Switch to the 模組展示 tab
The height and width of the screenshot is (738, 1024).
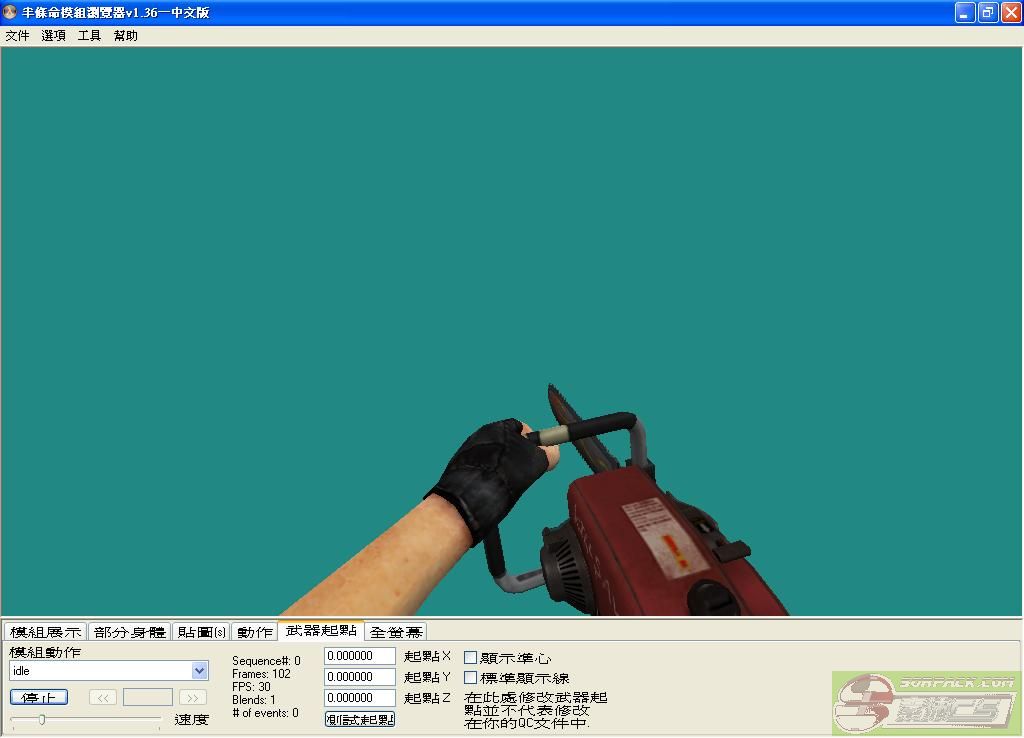(45, 632)
